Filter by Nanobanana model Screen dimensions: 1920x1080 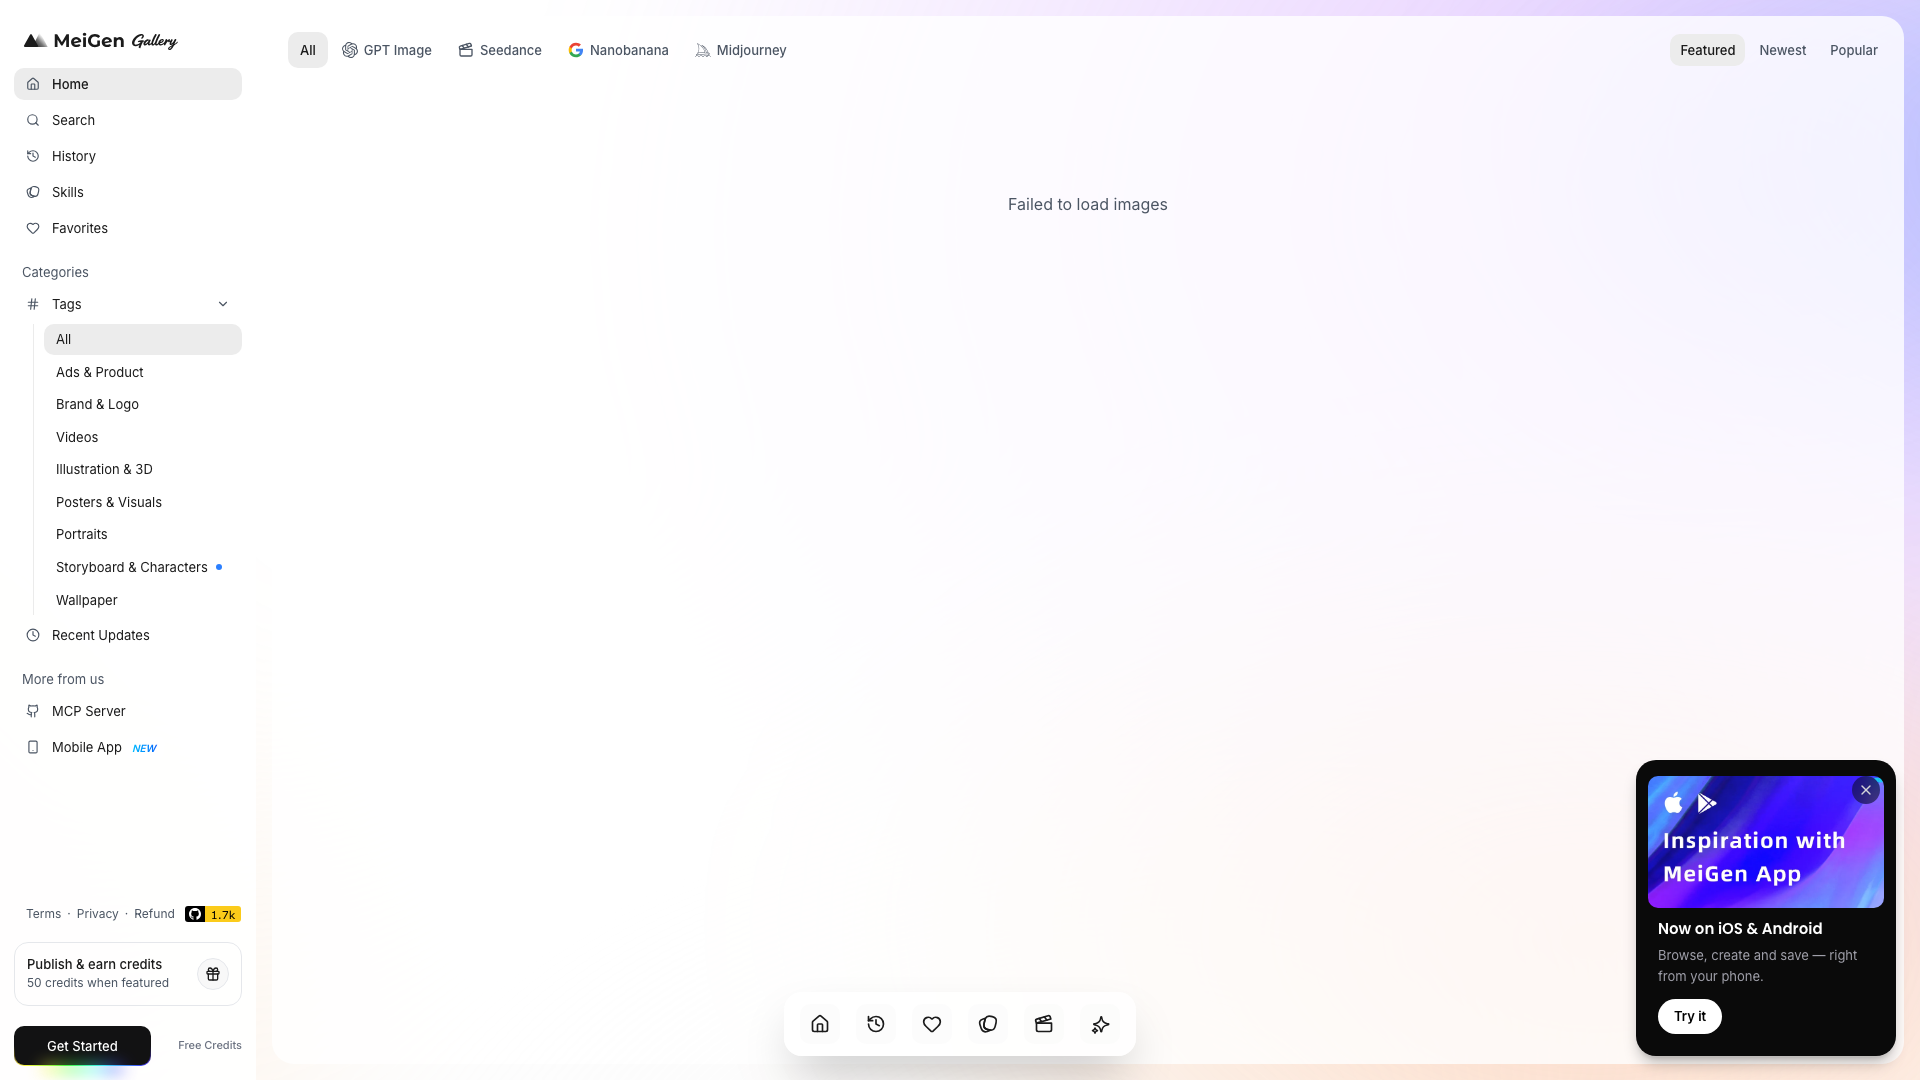pos(619,50)
